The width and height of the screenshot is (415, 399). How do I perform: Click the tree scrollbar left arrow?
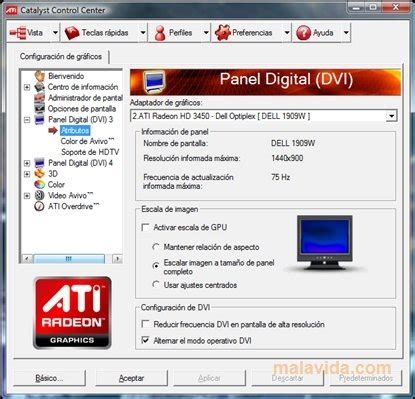point(27,259)
